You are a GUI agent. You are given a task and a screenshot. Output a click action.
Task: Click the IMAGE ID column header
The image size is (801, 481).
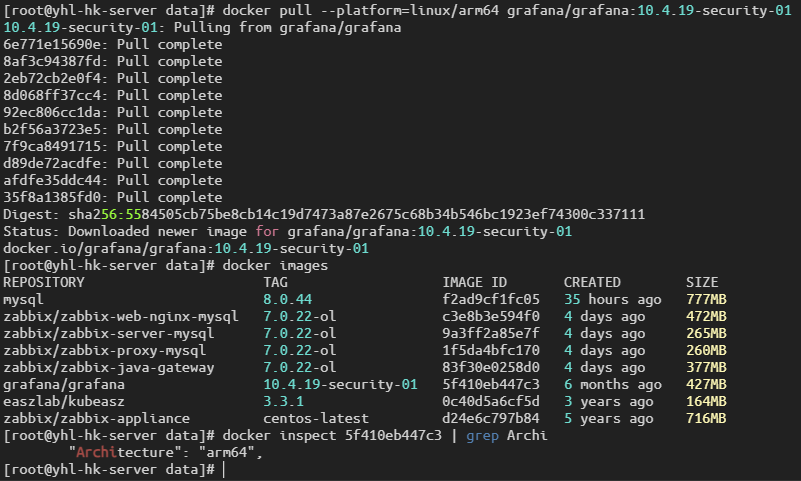coord(475,282)
